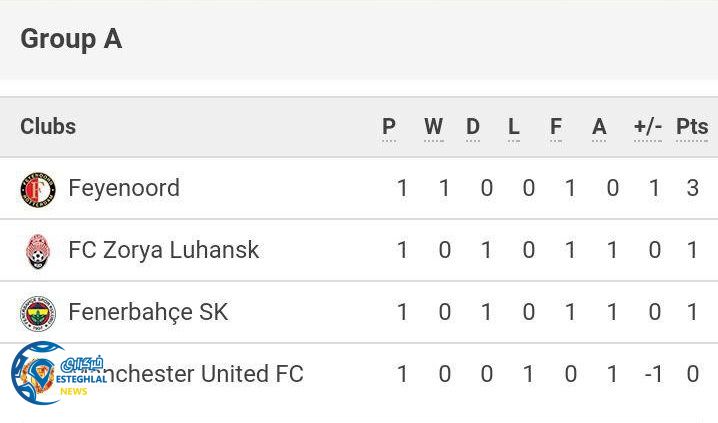The image size is (718, 423).
Task: Click the W (wins) column header
Action: point(433,127)
